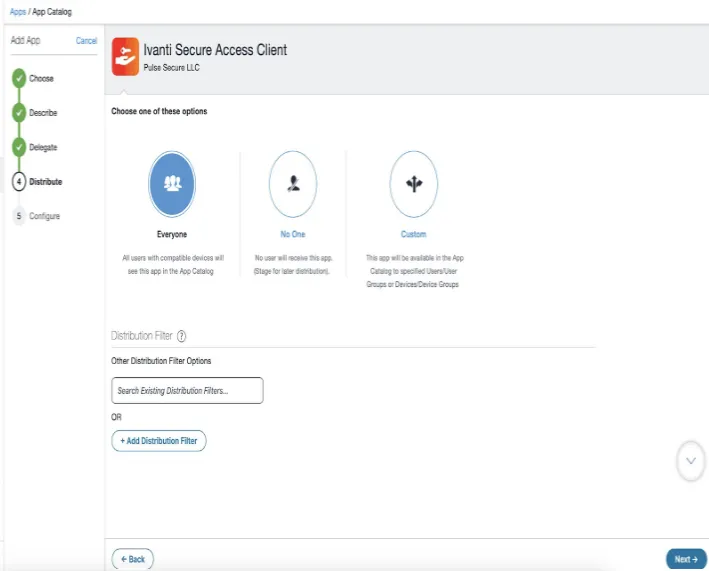Go to the Choose step
Image resolution: width=709 pixels, height=571 pixels.
pos(41,78)
